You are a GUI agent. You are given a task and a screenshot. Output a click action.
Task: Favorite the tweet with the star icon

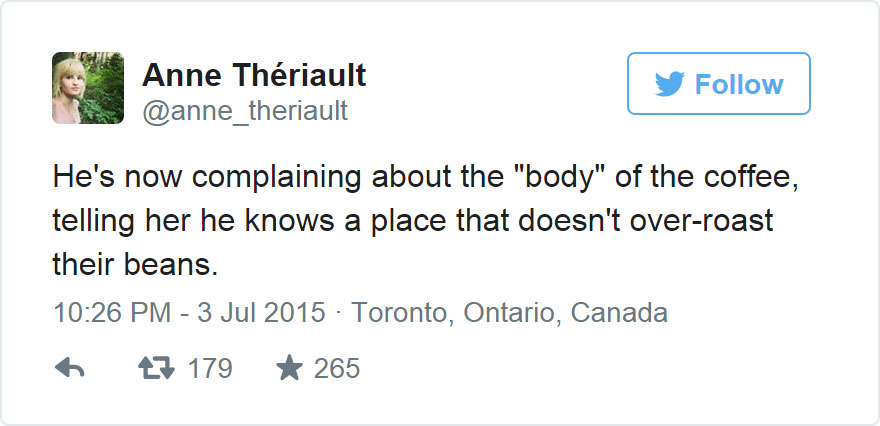point(288,369)
